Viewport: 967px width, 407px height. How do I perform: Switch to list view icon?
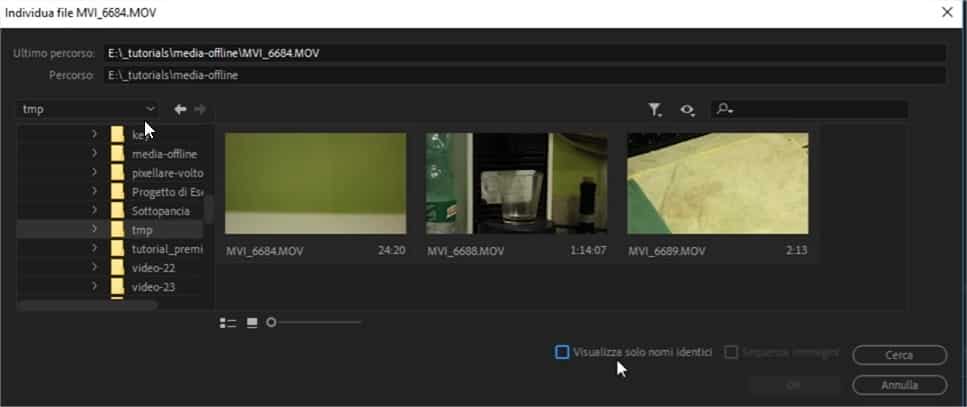(x=228, y=322)
